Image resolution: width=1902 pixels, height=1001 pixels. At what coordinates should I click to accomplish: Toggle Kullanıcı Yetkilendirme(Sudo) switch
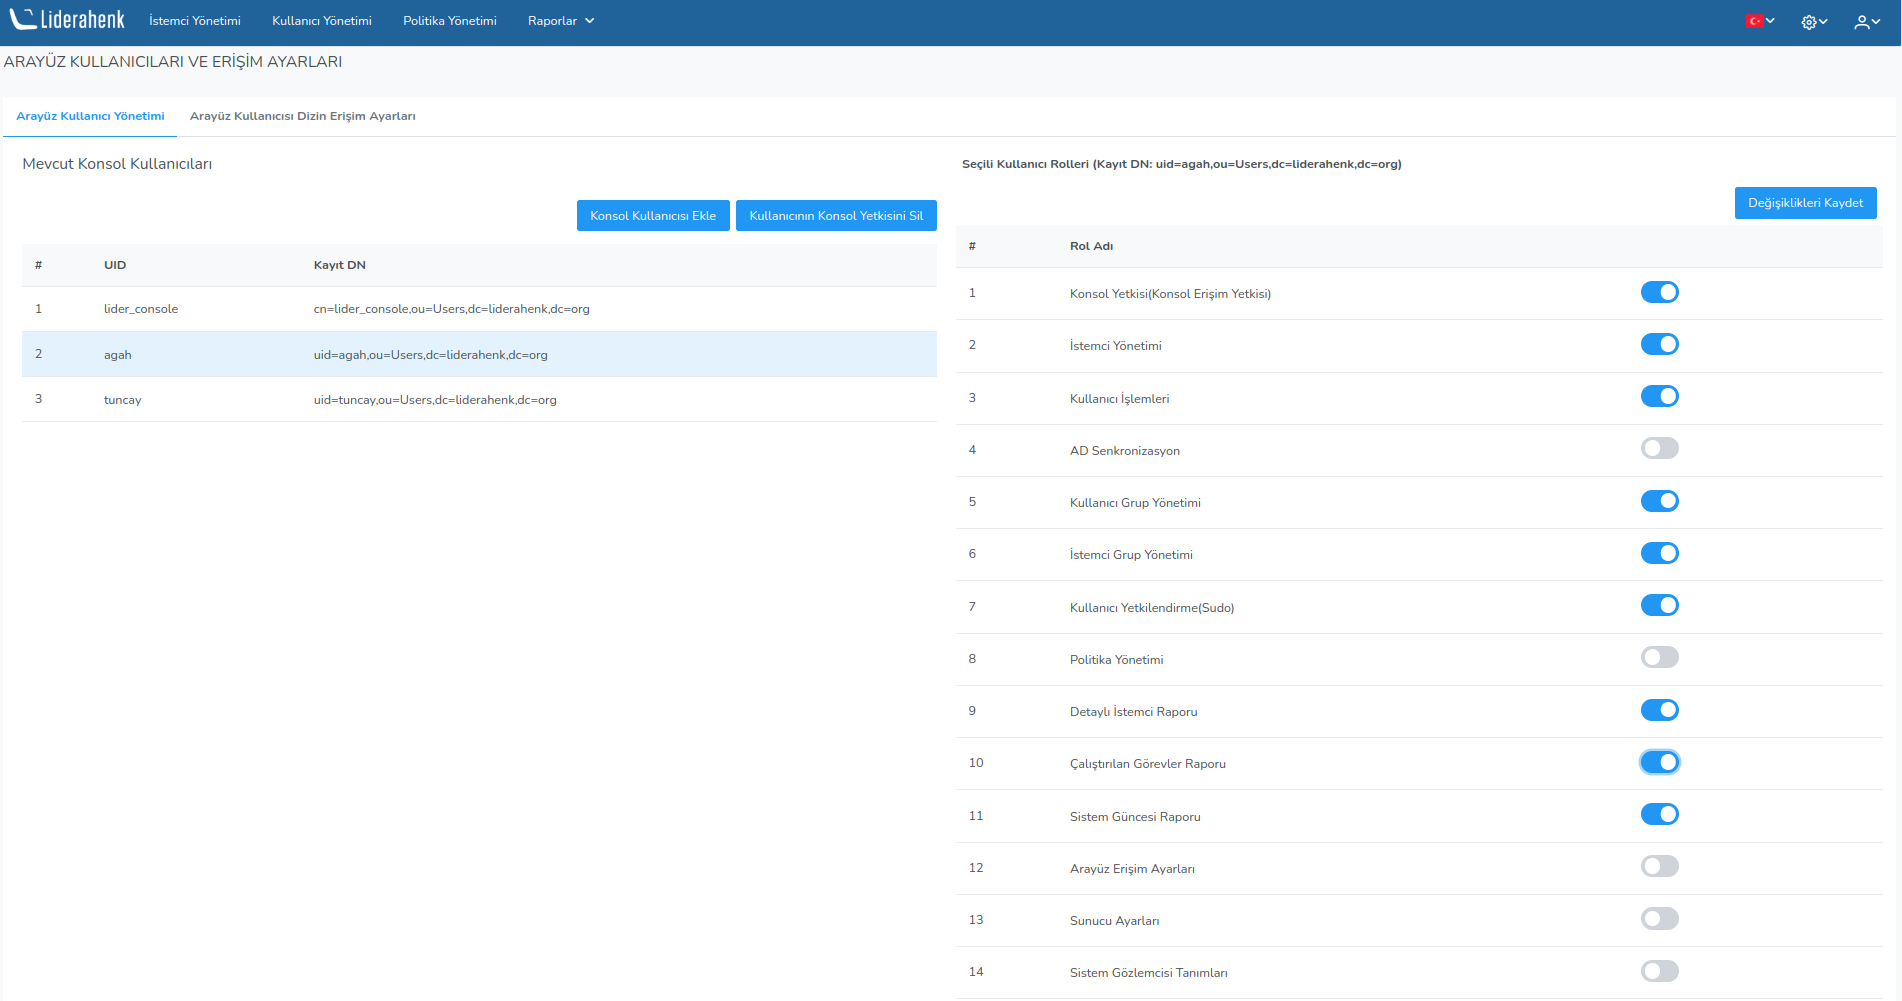pos(1660,605)
